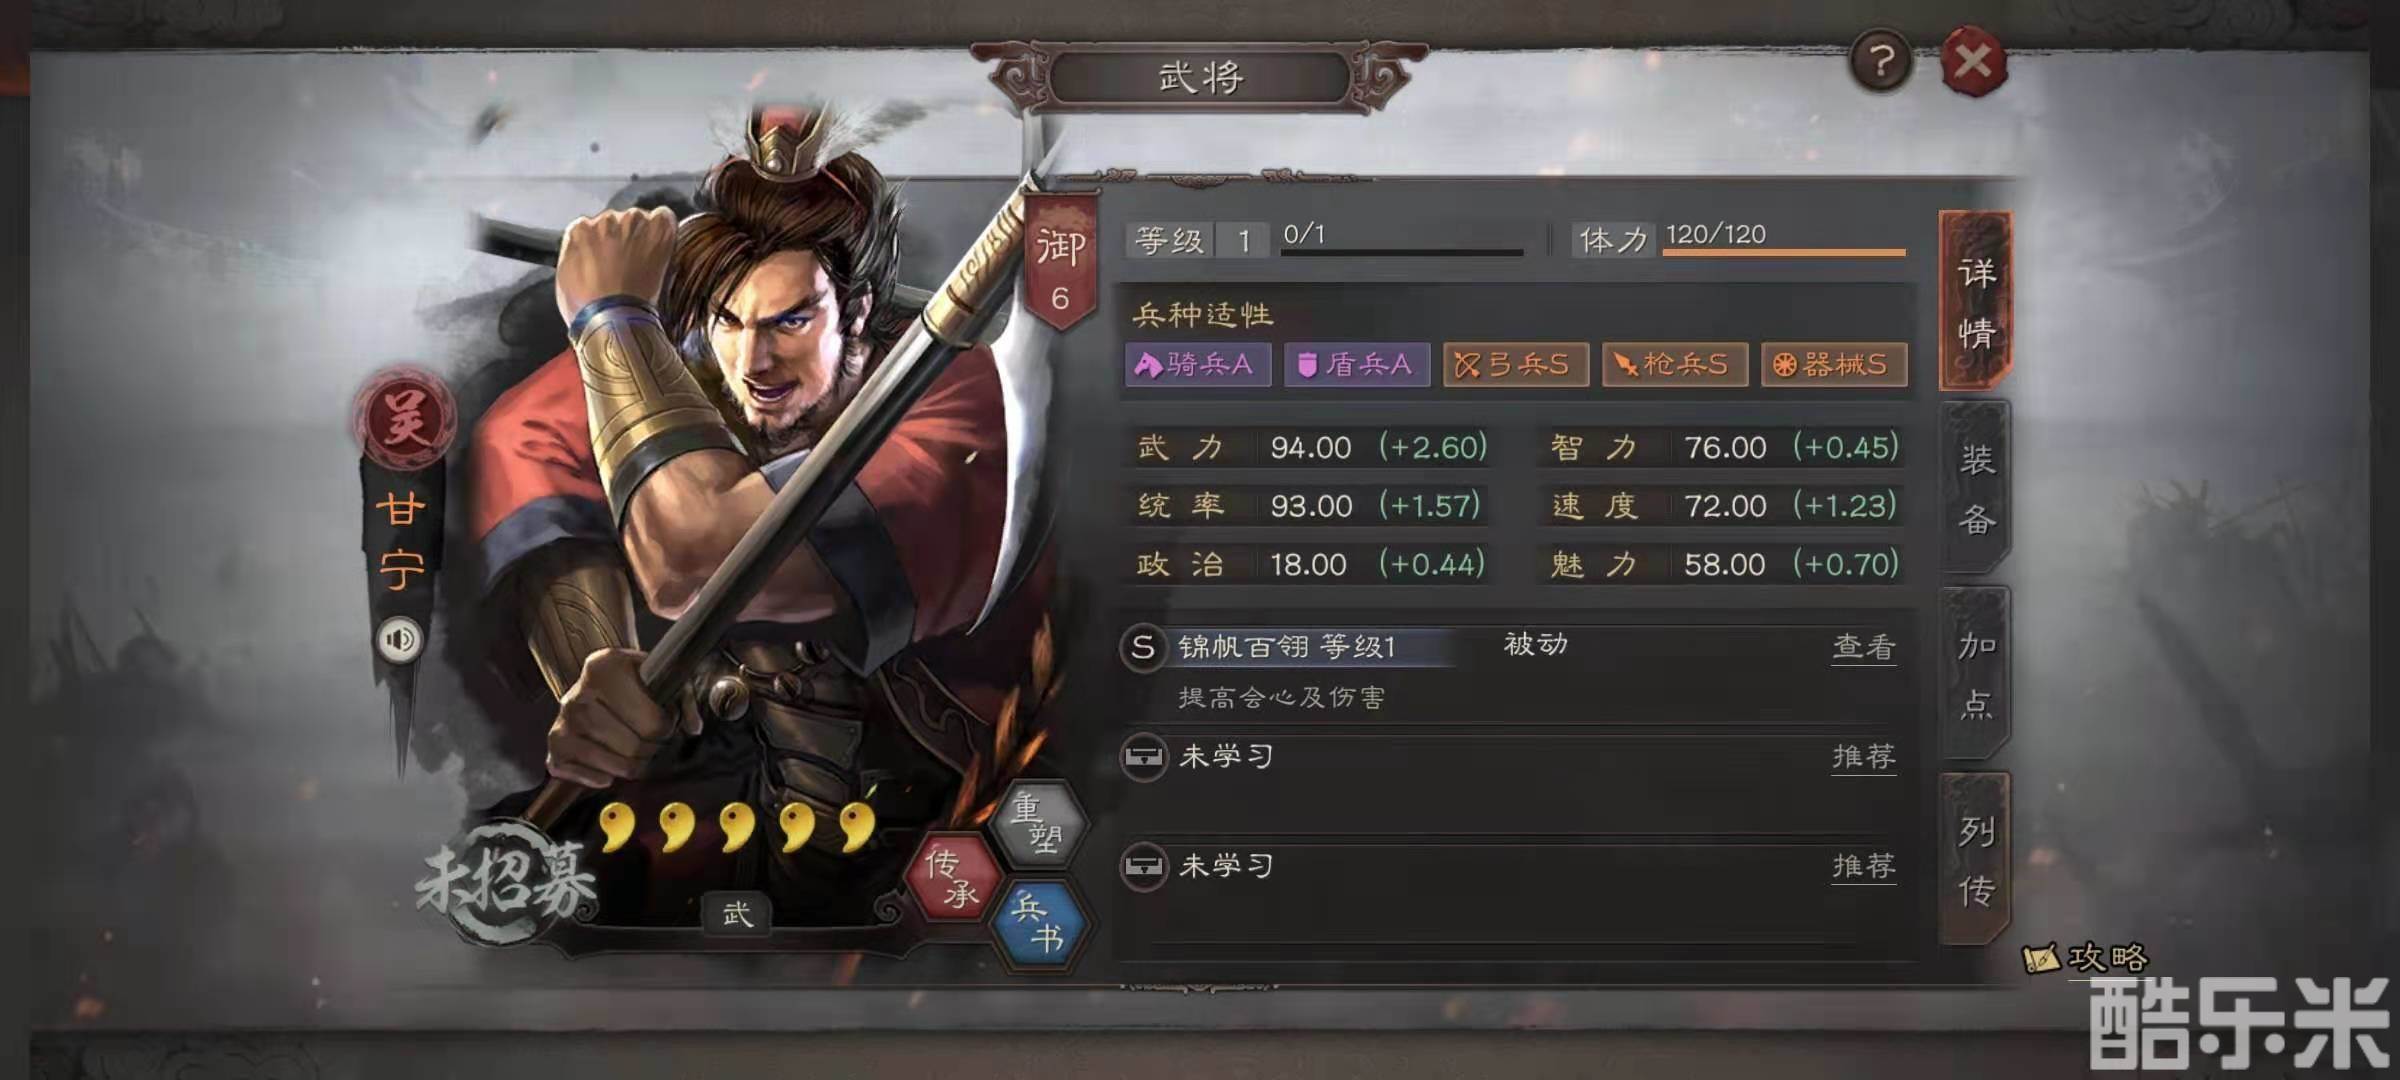Image resolution: width=2400 pixels, height=1080 pixels.
Task: Open the 列传 biography tab
Action: point(1976,859)
